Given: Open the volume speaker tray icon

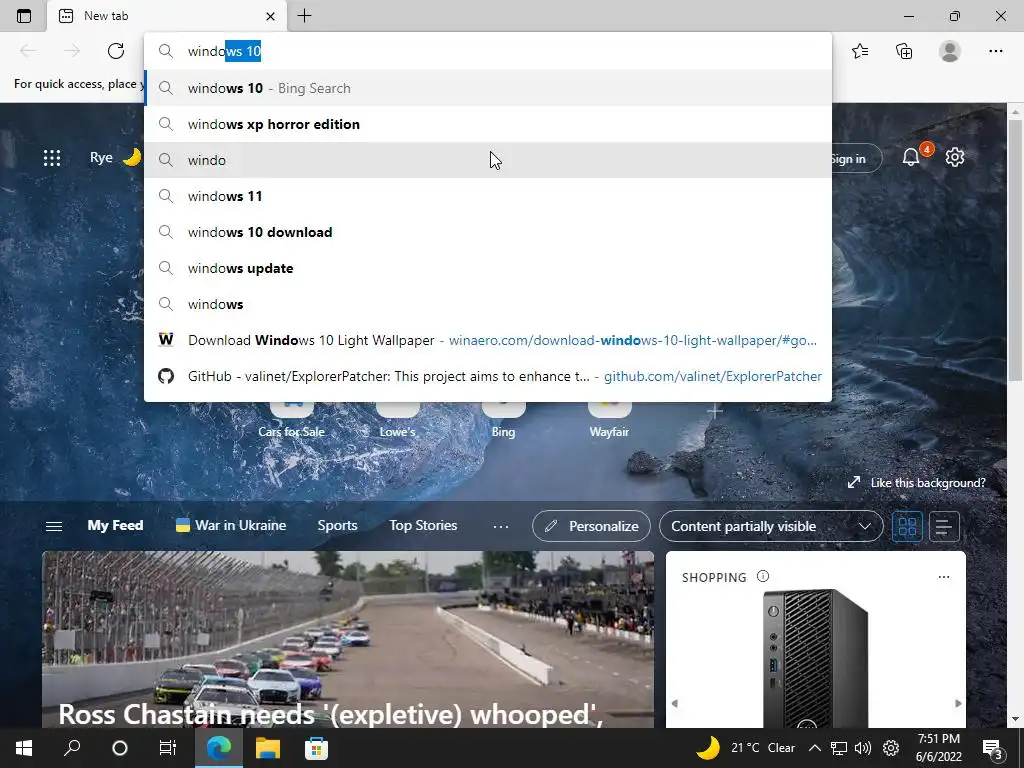Looking at the screenshot, I should tap(863, 748).
